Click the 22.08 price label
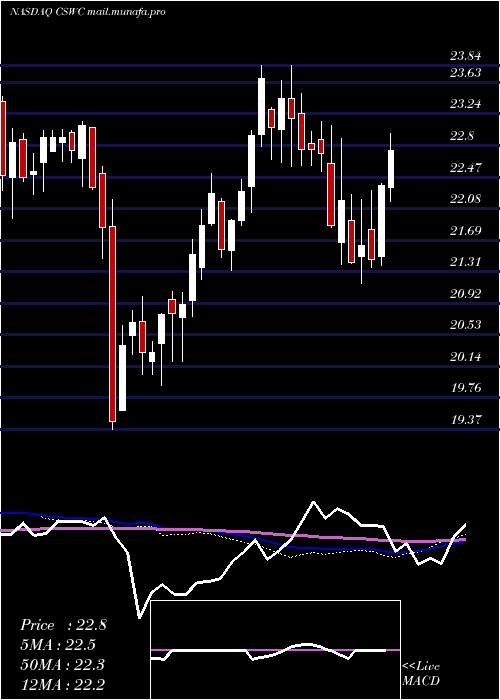This screenshot has height=700, width=500. (x=466, y=199)
